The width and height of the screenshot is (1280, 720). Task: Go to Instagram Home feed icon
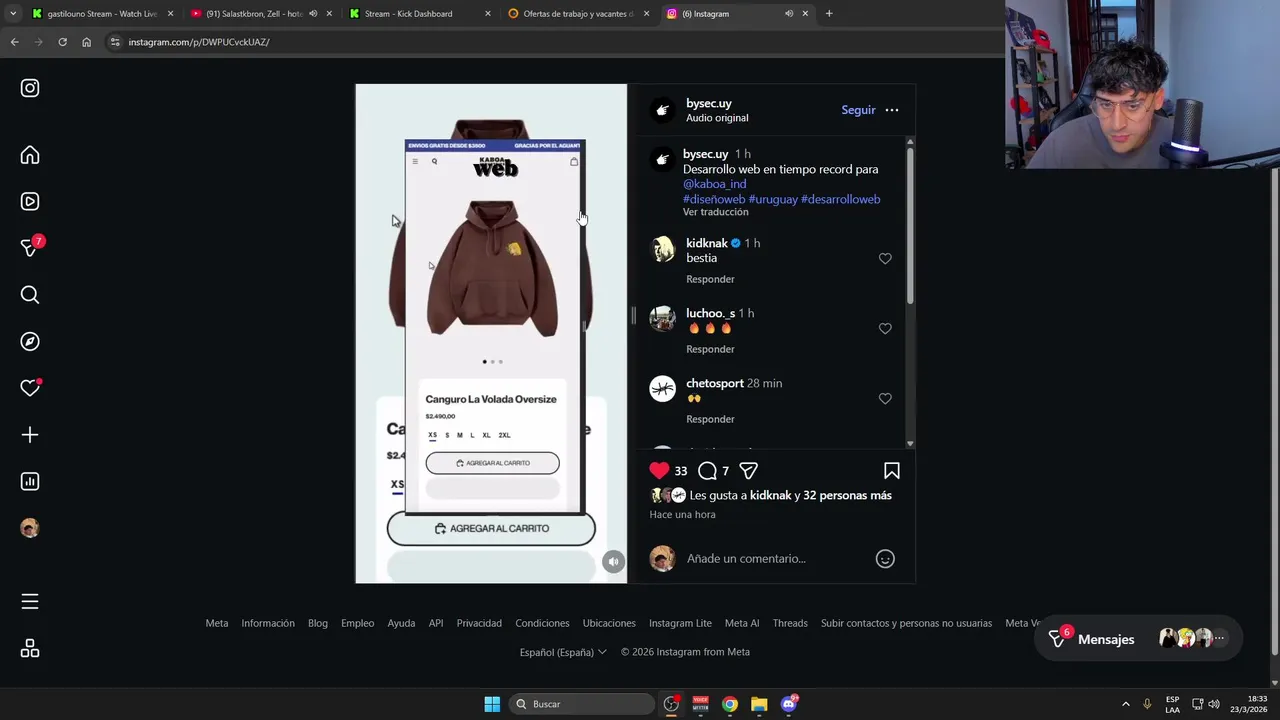coord(30,155)
